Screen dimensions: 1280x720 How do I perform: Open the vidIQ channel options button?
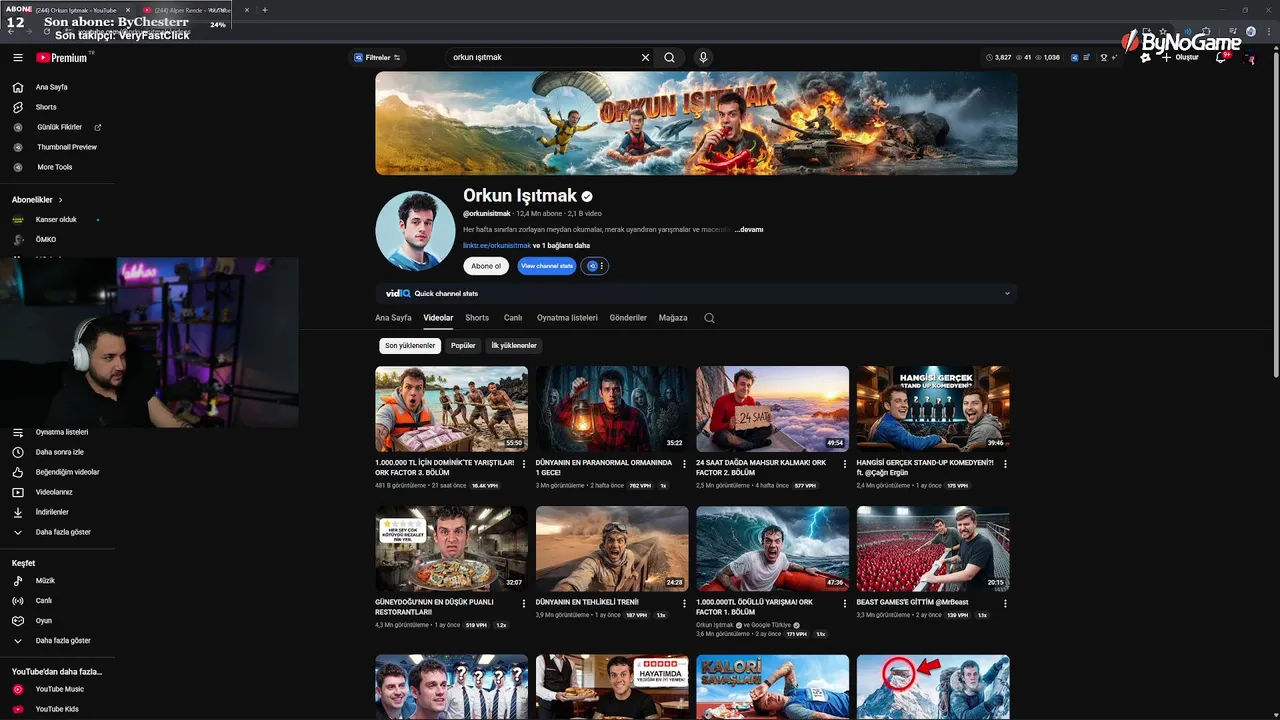(596, 266)
